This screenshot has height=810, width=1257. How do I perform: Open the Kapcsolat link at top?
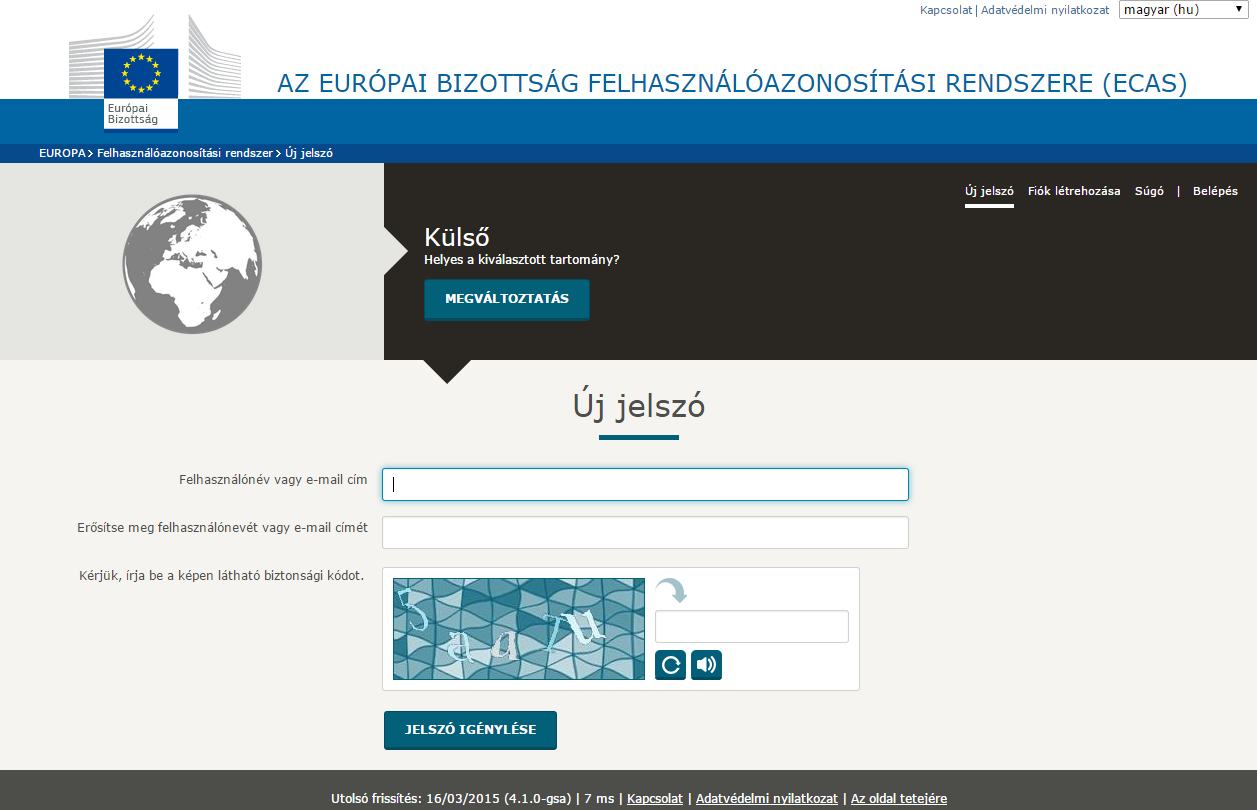(x=946, y=10)
